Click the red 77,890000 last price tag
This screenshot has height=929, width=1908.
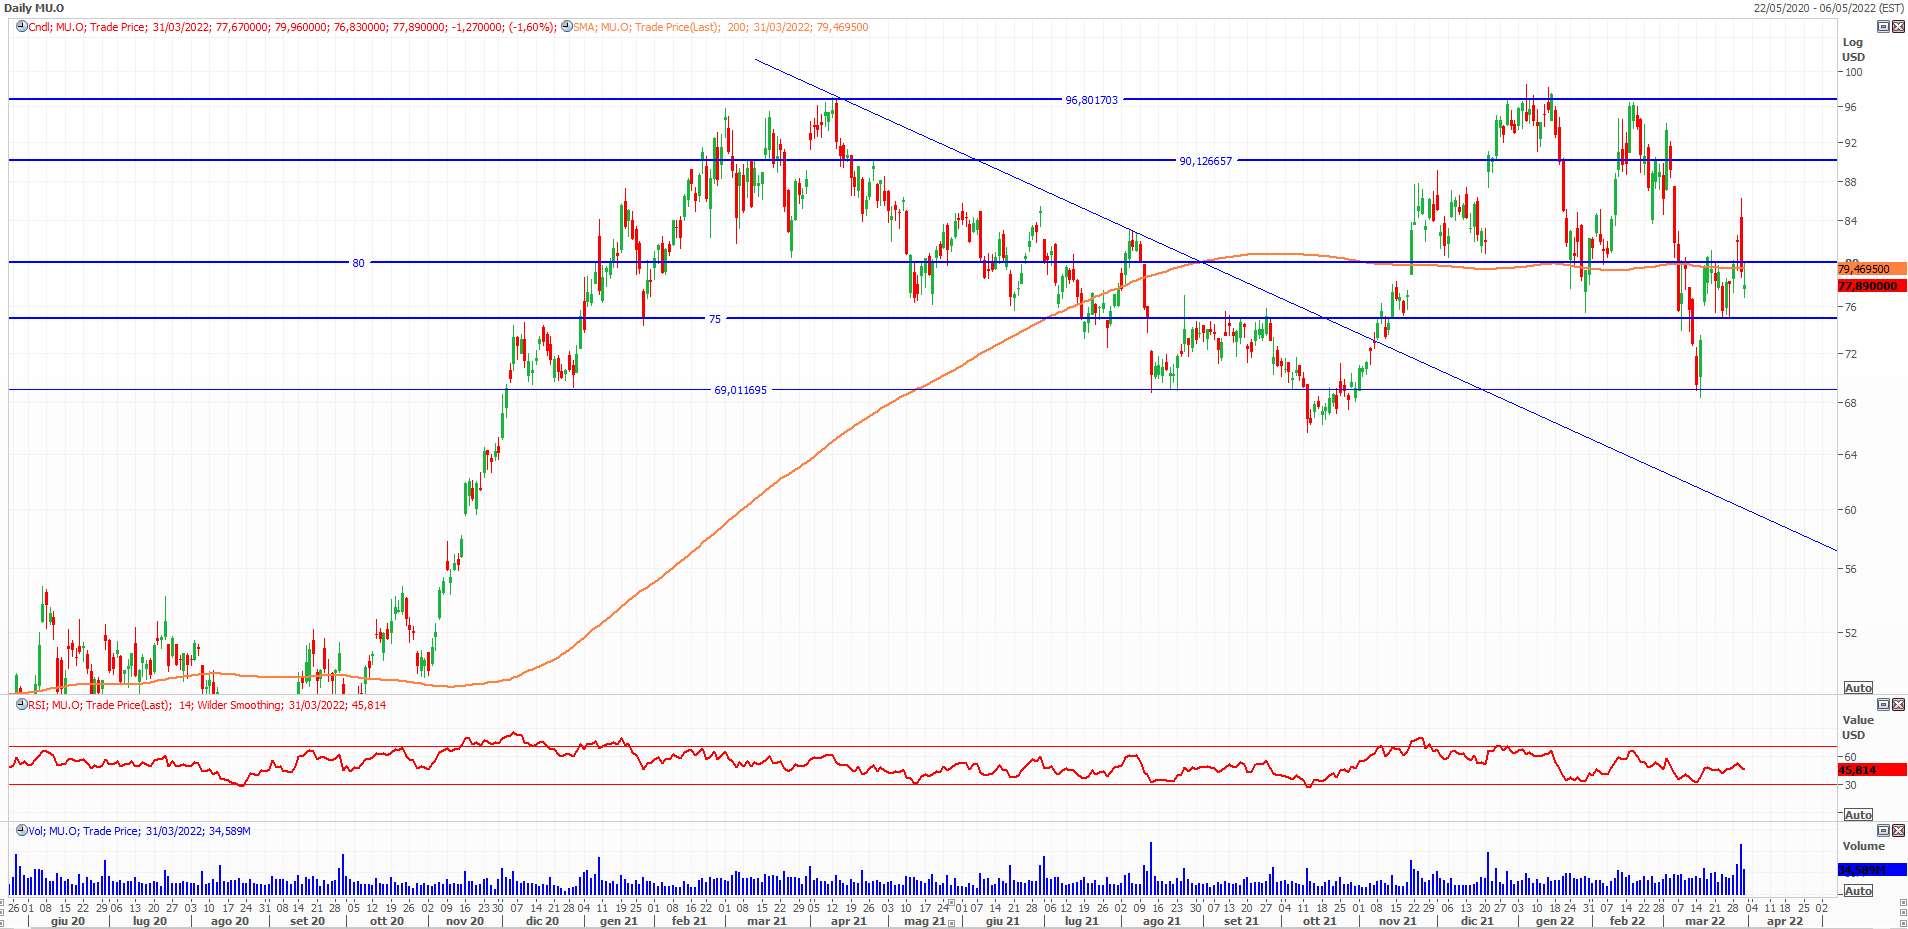(x=1868, y=286)
